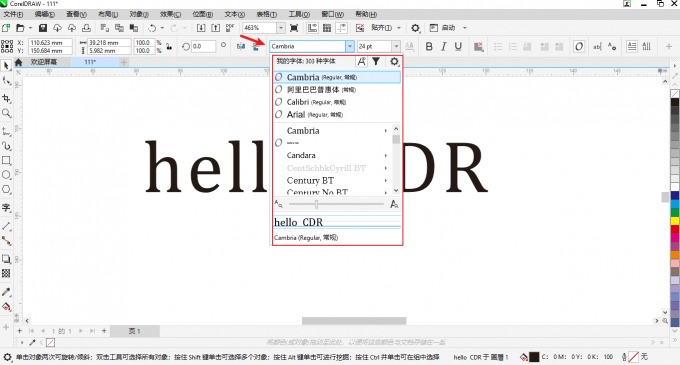Screen dimensions: 680x365
Task: Toggle Bold text formatting
Action: (x=429, y=46)
